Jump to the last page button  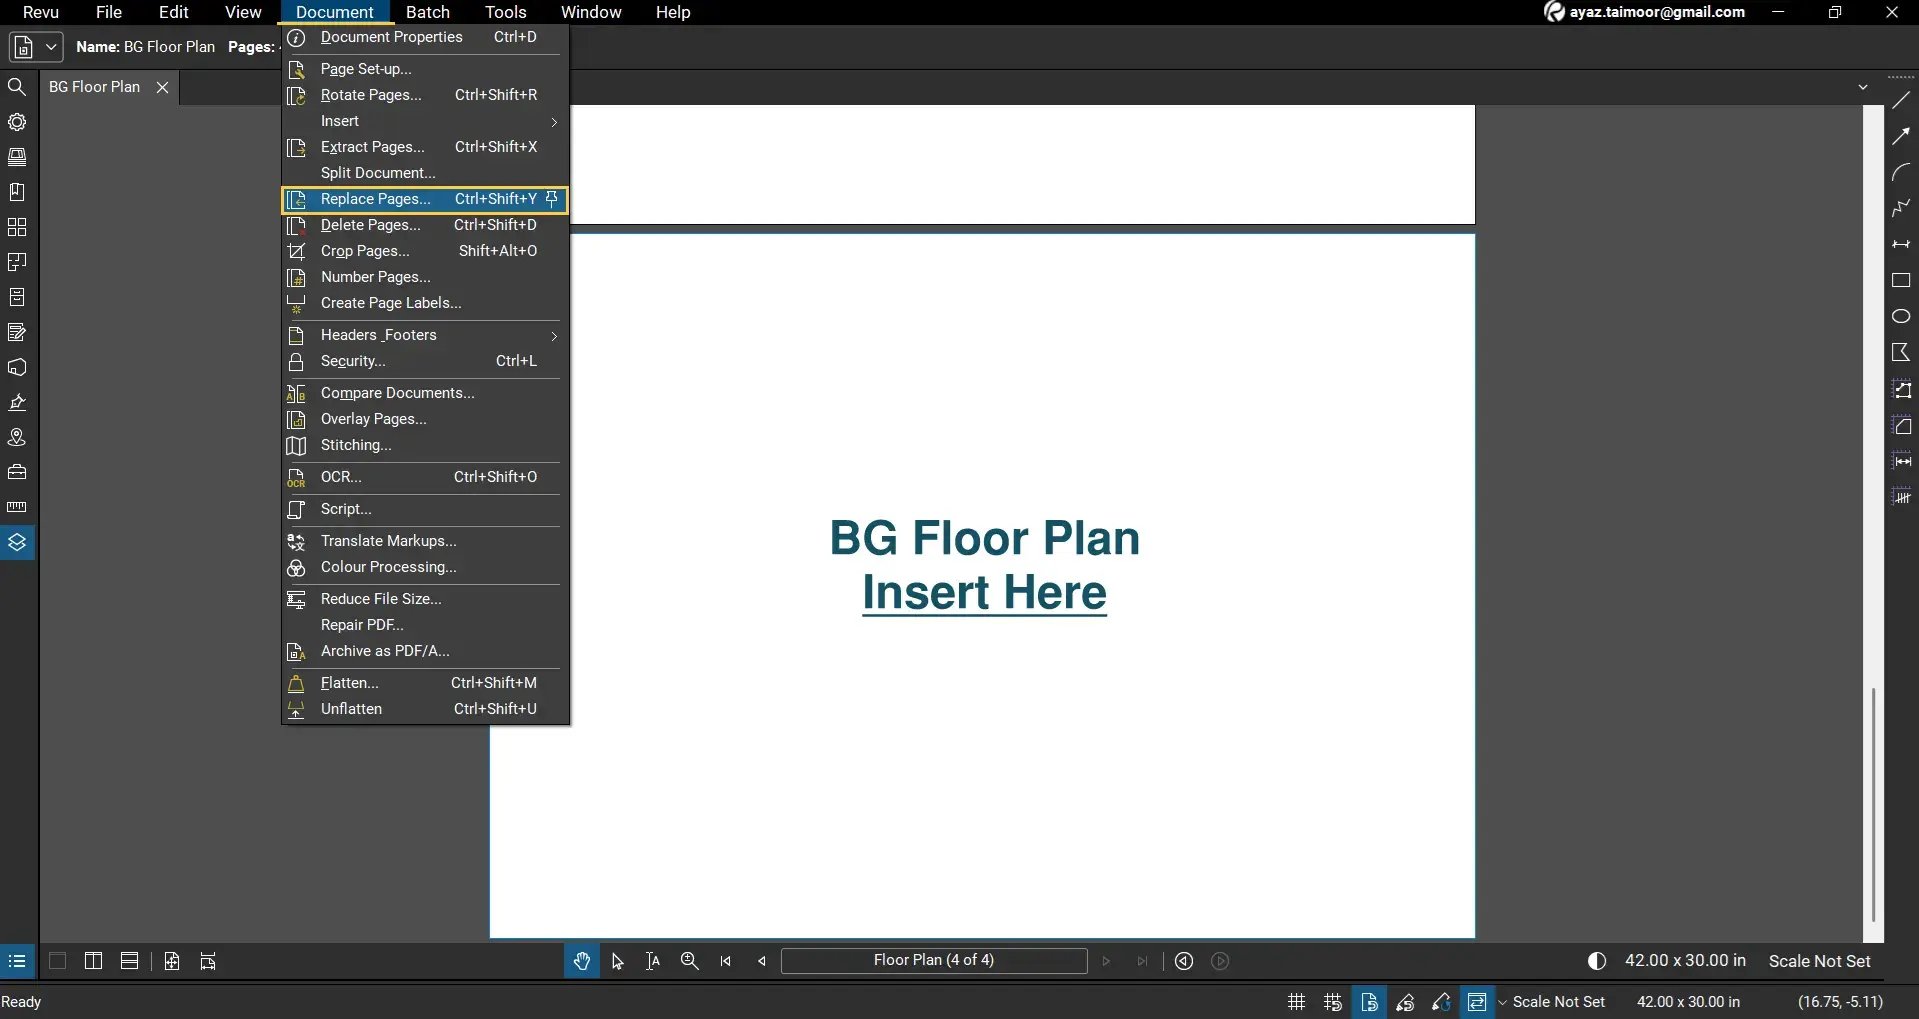tap(1142, 961)
